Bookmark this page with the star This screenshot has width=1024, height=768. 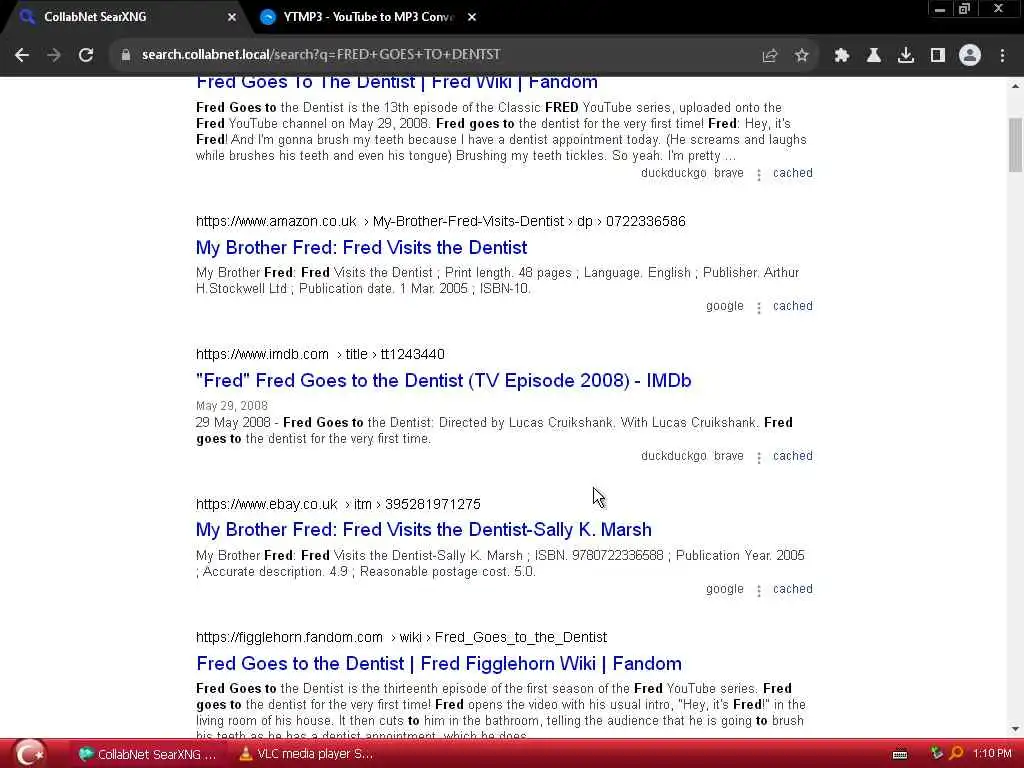click(x=802, y=56)
